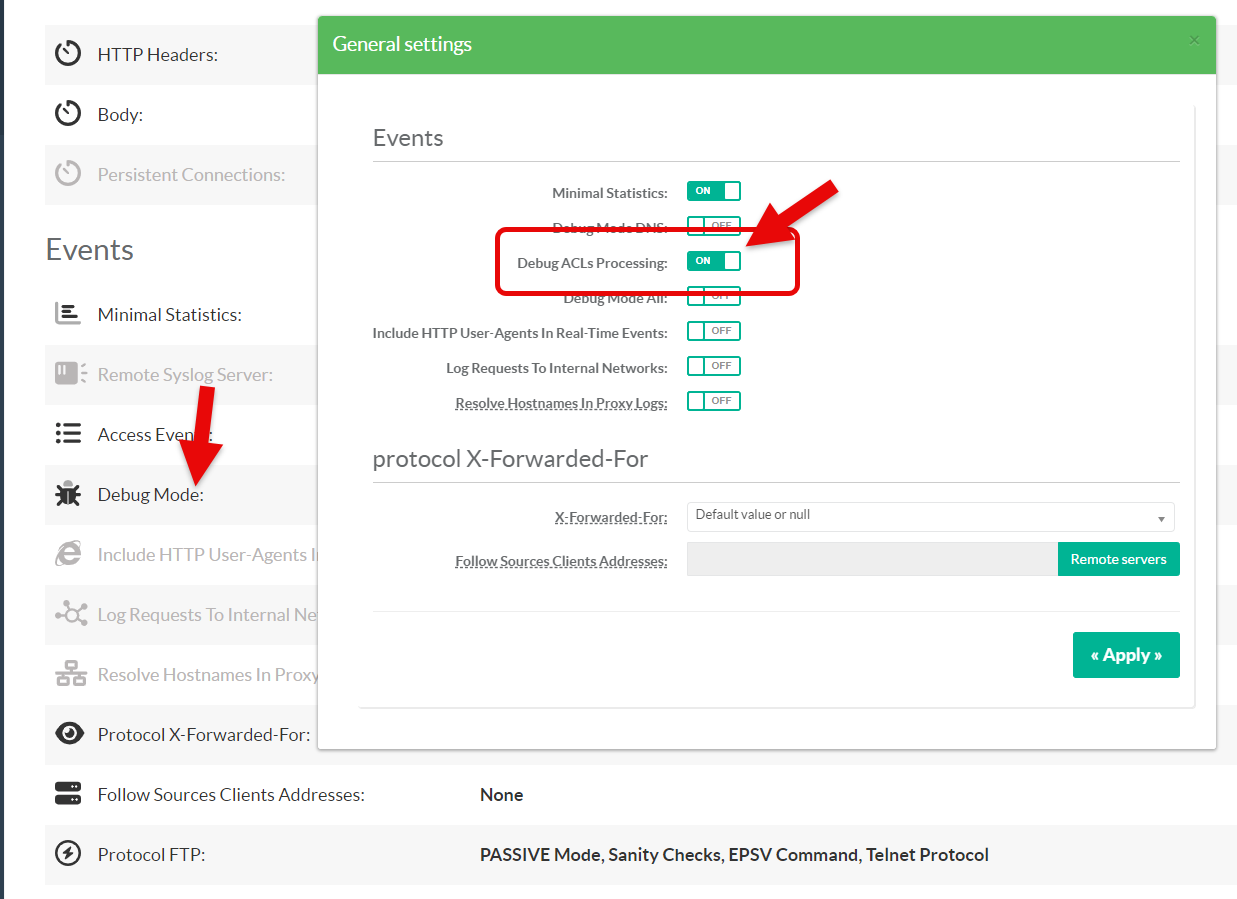Toggle Resolve Hostnames In Proxy Logs on

(x=713, y=401)
